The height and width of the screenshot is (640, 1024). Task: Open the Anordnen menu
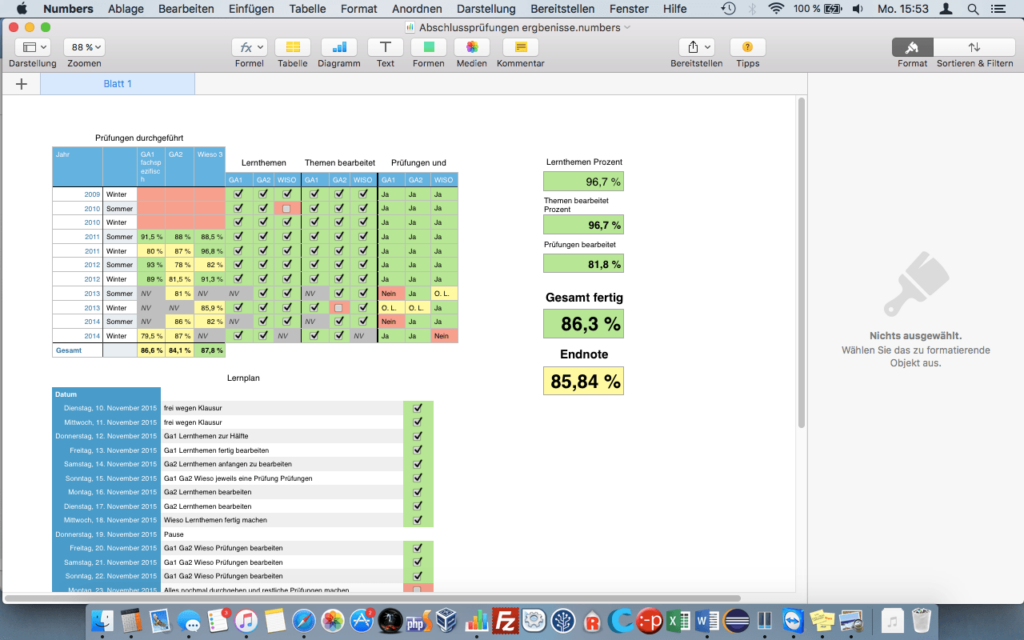pyautogui.click(x=417, y=9)
